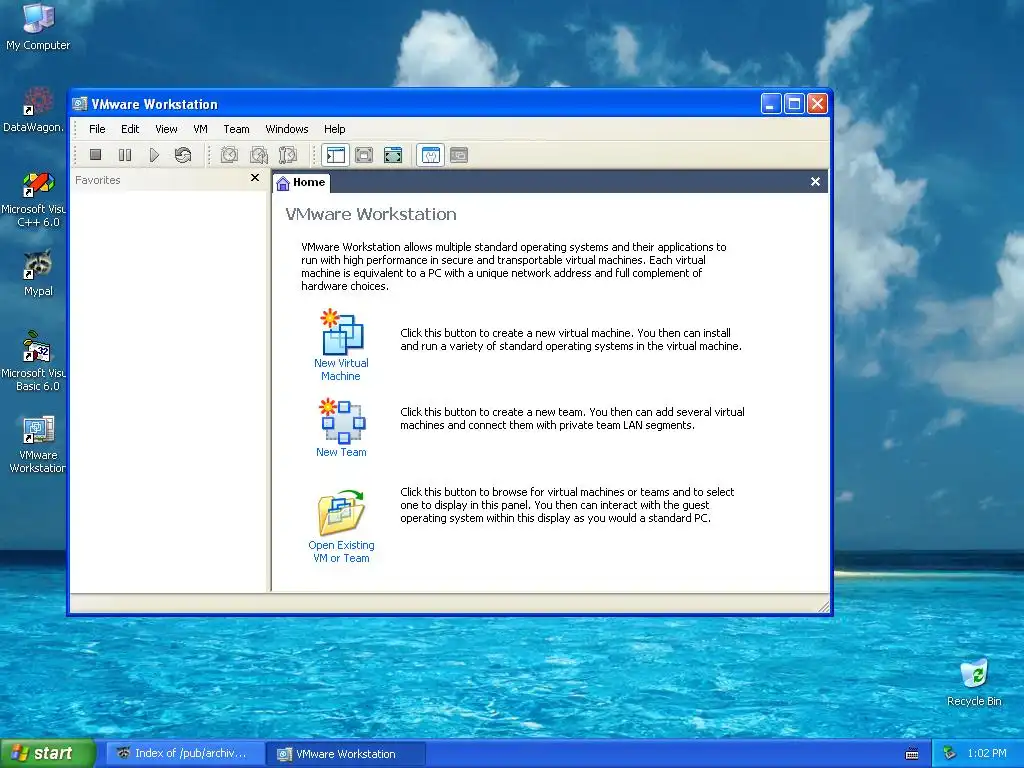The image size is (1024, 768).
Task: Click the Reset virtual machine icon
Action: pos(183,155)
